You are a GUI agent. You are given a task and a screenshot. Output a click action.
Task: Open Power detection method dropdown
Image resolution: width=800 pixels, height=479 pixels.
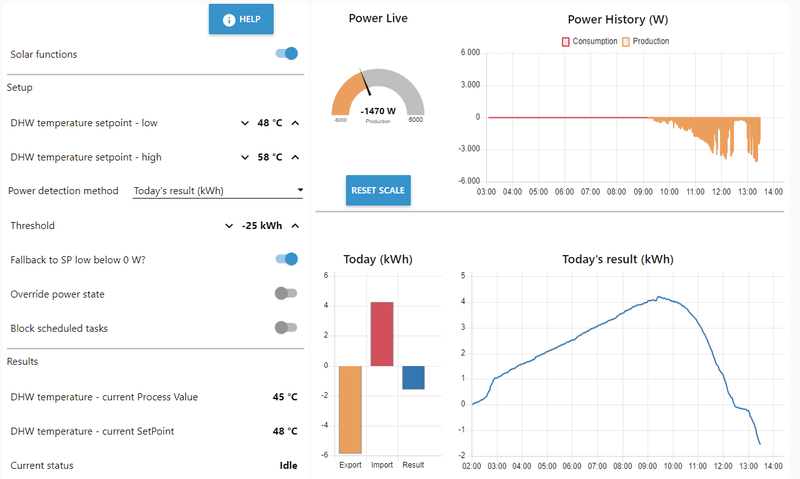pos(218,191)
